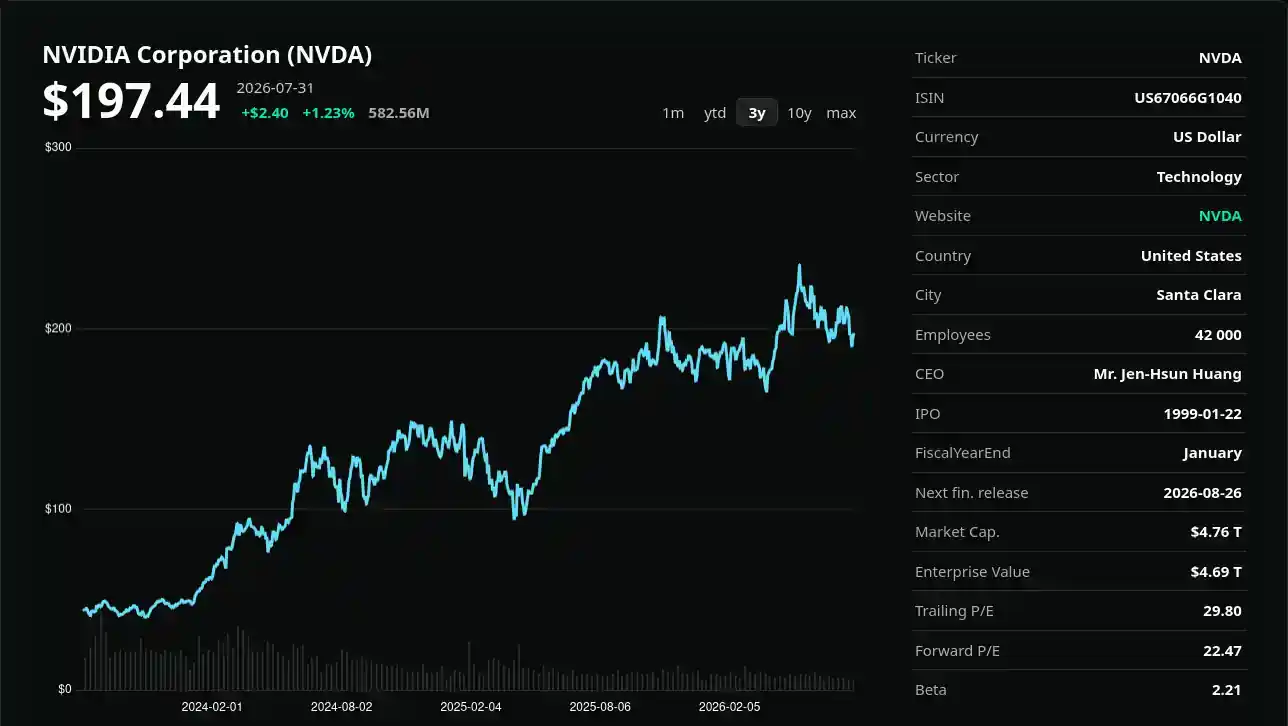Click the Market Cap. $4.76 T value

coord(1216,532)
